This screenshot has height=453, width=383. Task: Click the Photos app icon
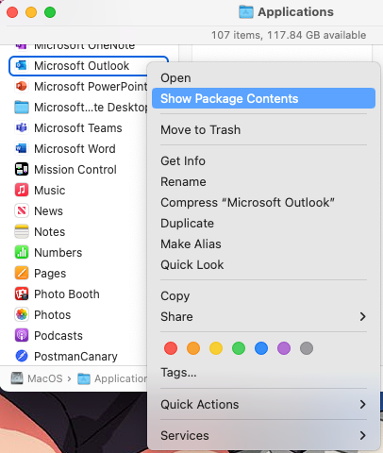(x=22, y=315)
